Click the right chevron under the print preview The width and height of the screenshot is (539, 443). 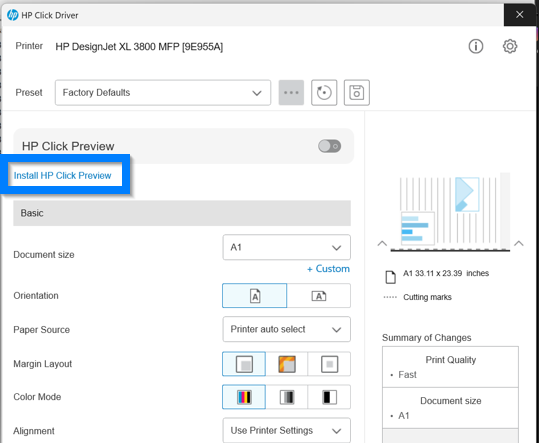(x=519, y=243)
